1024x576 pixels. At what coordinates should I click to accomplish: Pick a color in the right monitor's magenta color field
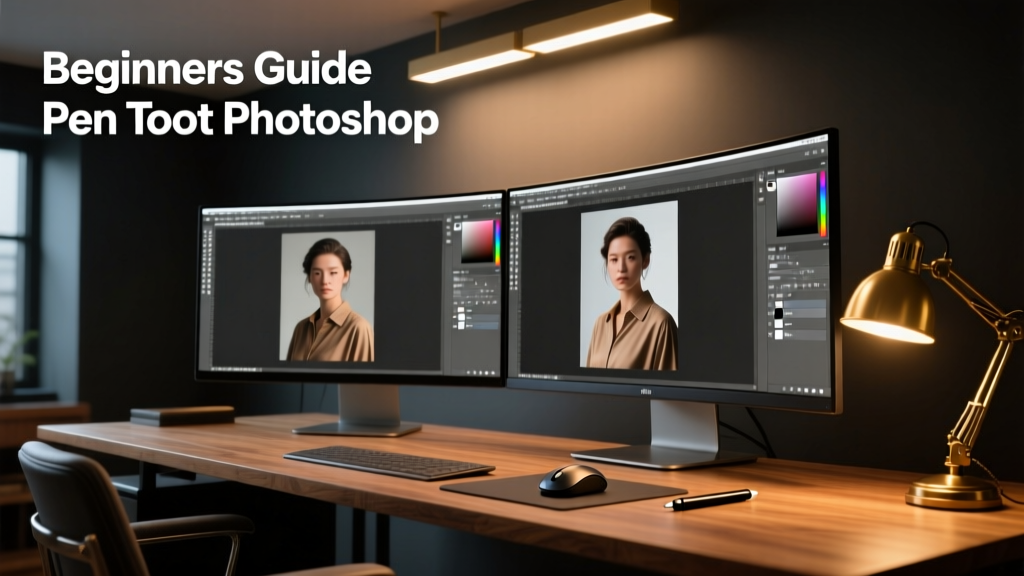pos(797,204)
